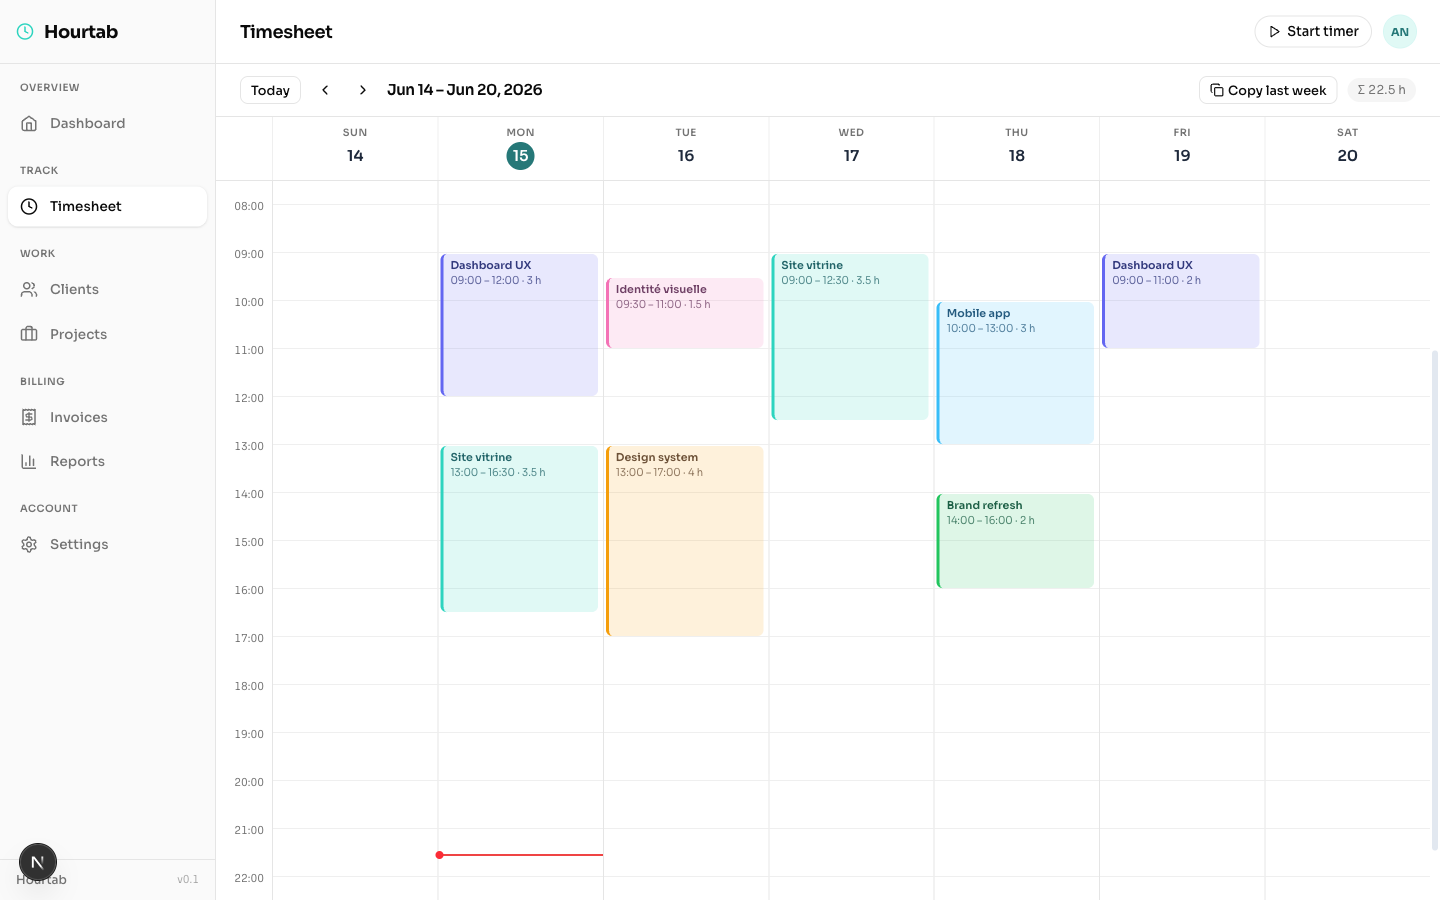Open Clients page

(107, 289)
